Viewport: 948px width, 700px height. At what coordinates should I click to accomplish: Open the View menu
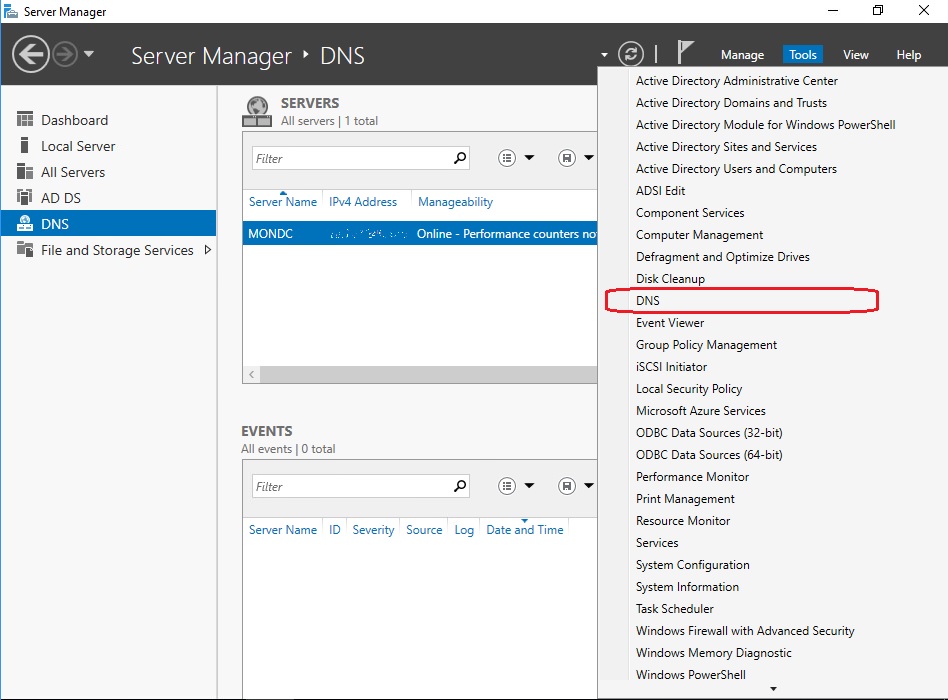click(855, 55)
